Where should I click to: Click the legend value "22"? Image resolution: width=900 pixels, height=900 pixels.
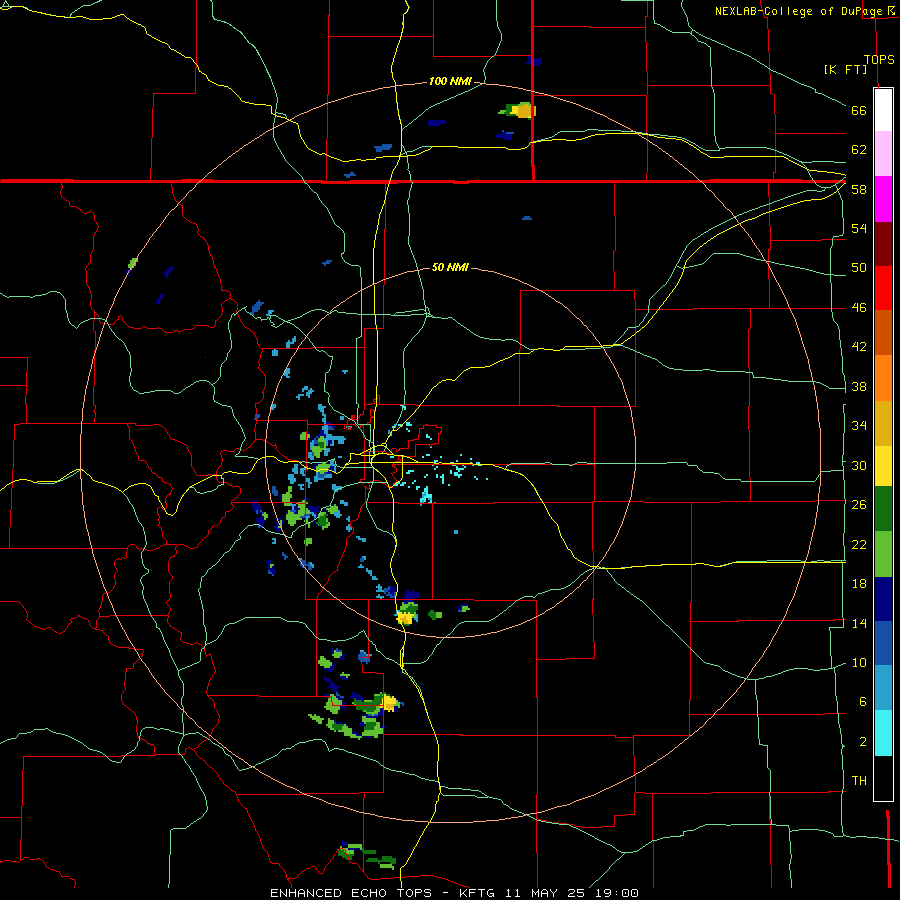pos(859,544)
